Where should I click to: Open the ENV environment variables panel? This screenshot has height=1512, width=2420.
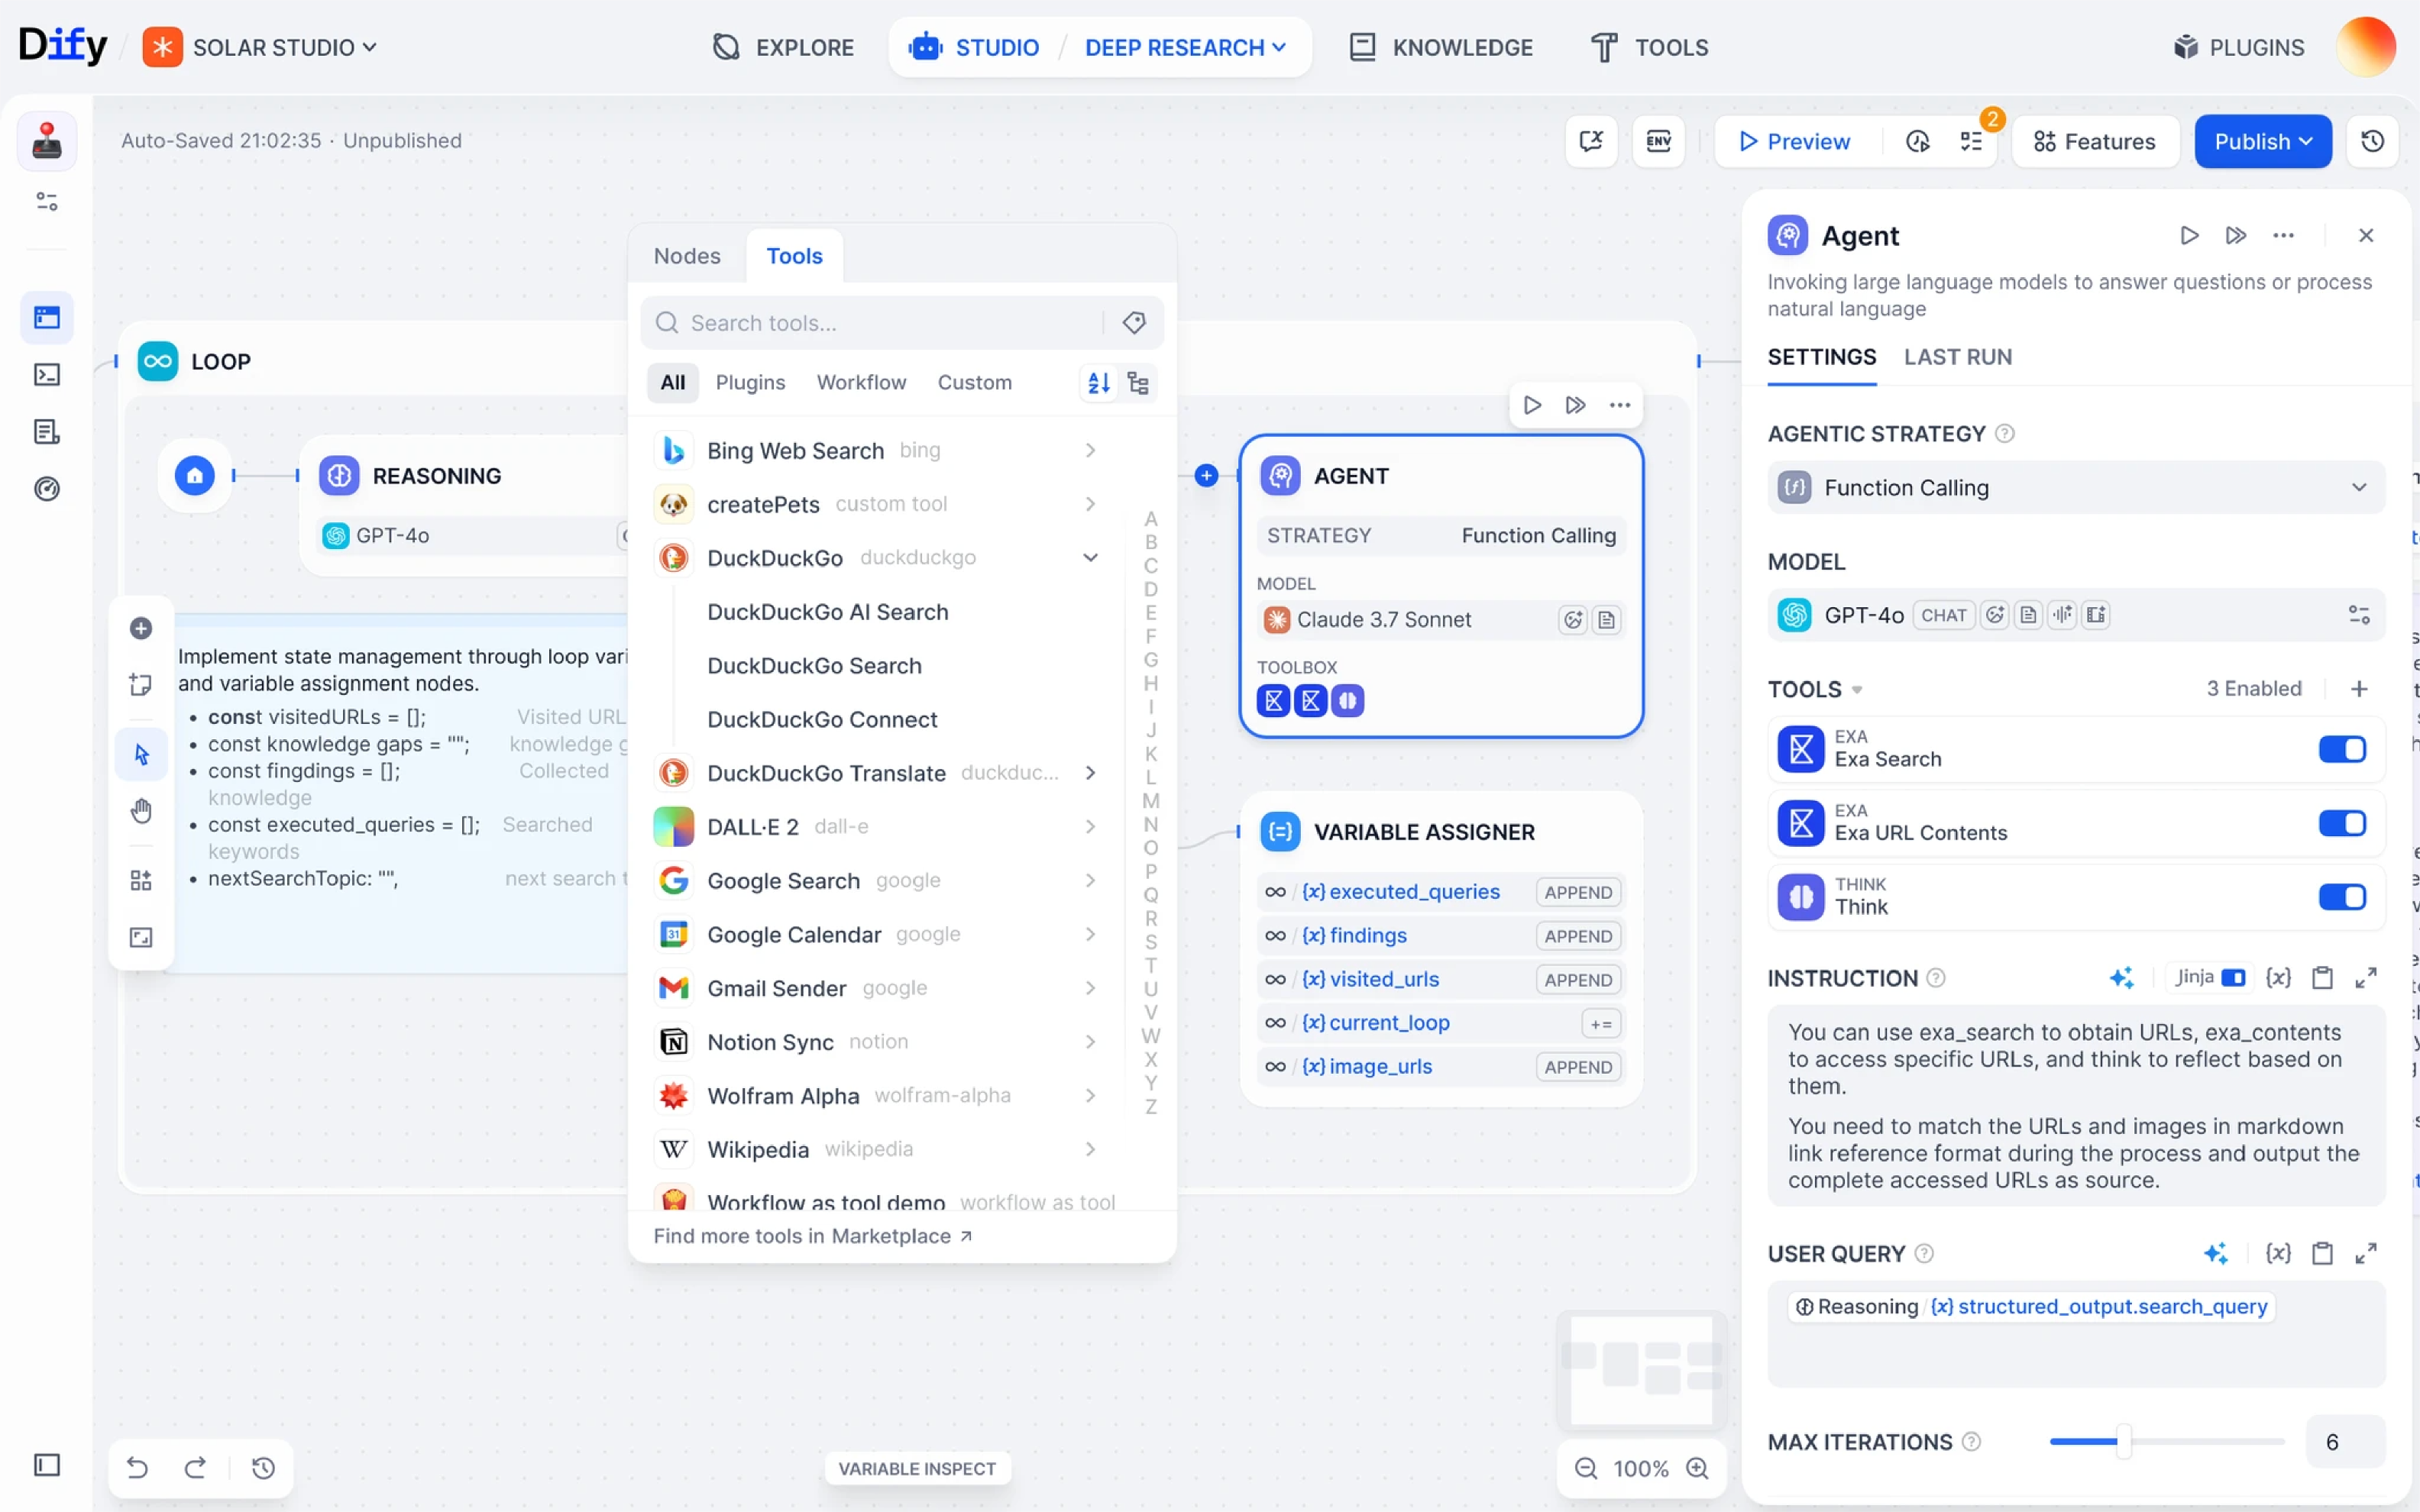click(x=1658, y=141)
